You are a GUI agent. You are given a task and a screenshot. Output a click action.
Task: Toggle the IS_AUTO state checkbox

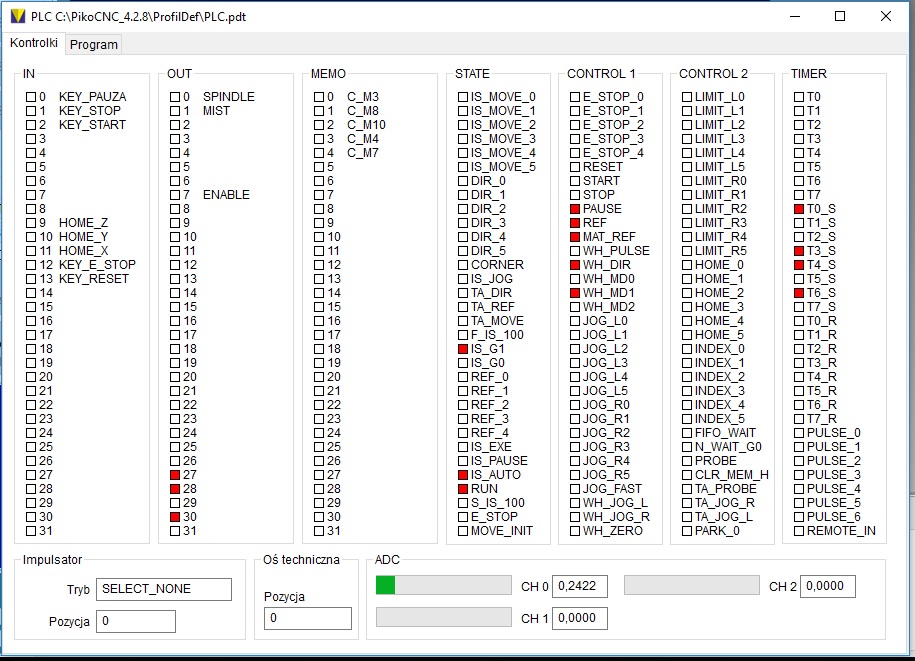(x=463, y=475)
